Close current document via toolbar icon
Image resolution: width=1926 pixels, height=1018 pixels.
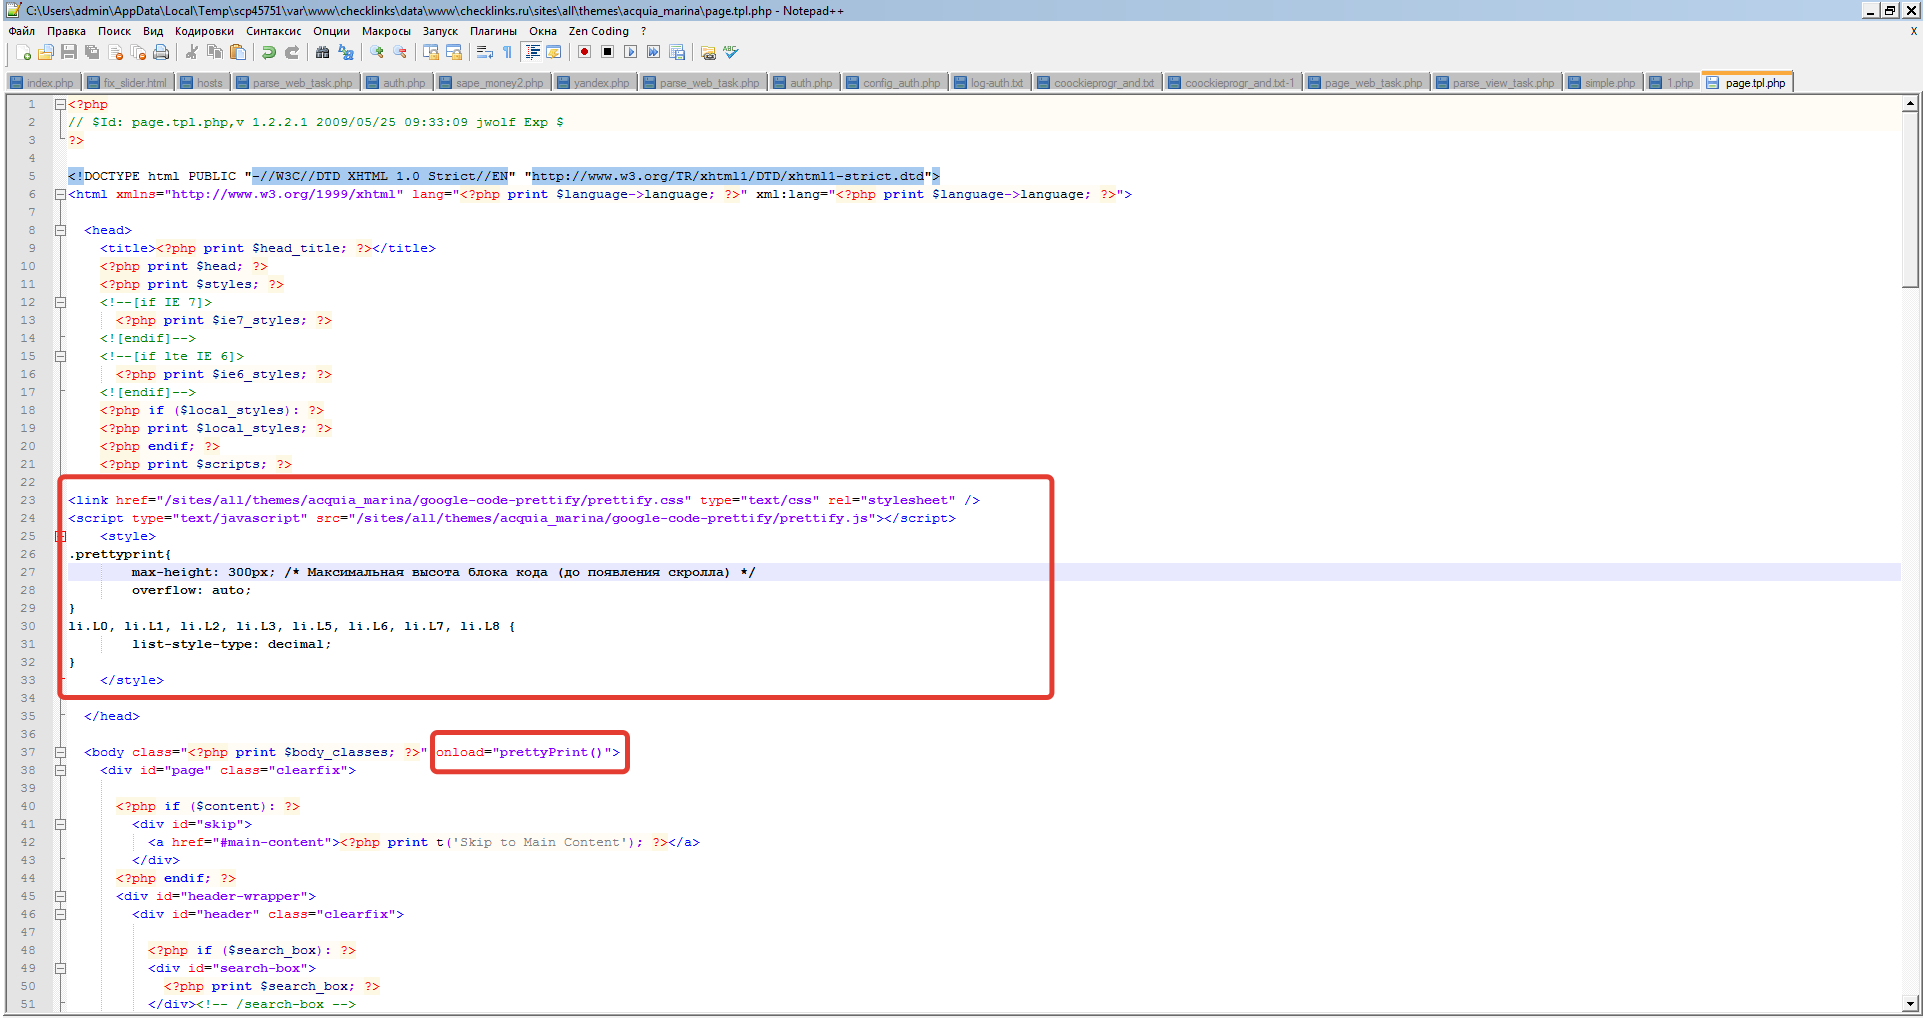pyautogui.click(x=115, y=53)
